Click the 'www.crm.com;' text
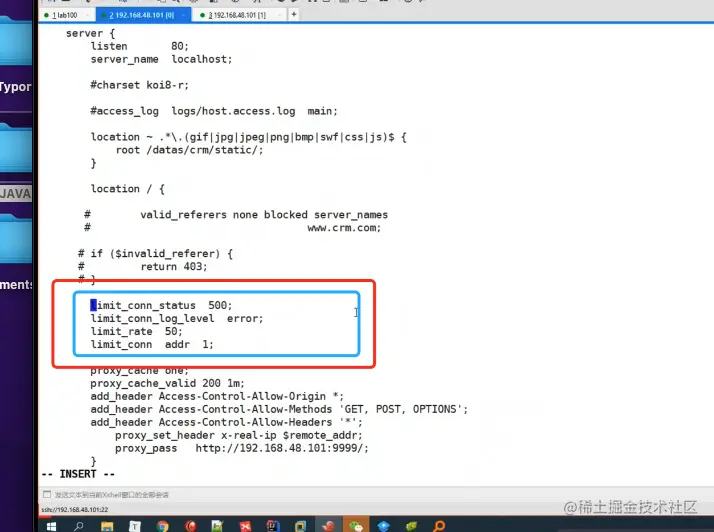714x532 pixels. point(344,228)
